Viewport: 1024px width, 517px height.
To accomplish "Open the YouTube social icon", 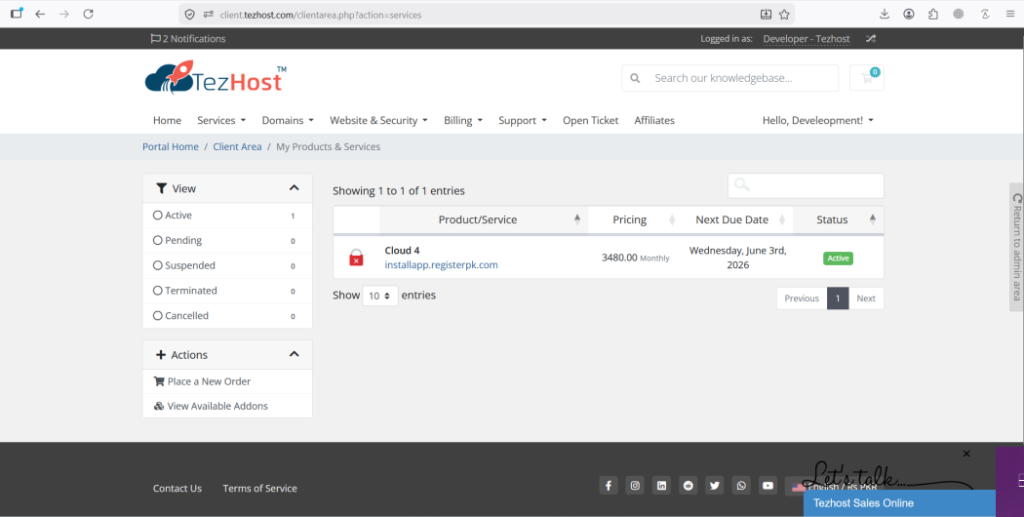I will (x=768, y=486).
